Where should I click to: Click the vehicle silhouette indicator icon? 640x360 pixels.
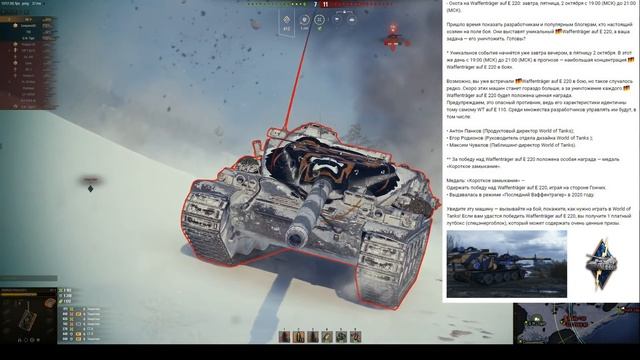[352, 19]
